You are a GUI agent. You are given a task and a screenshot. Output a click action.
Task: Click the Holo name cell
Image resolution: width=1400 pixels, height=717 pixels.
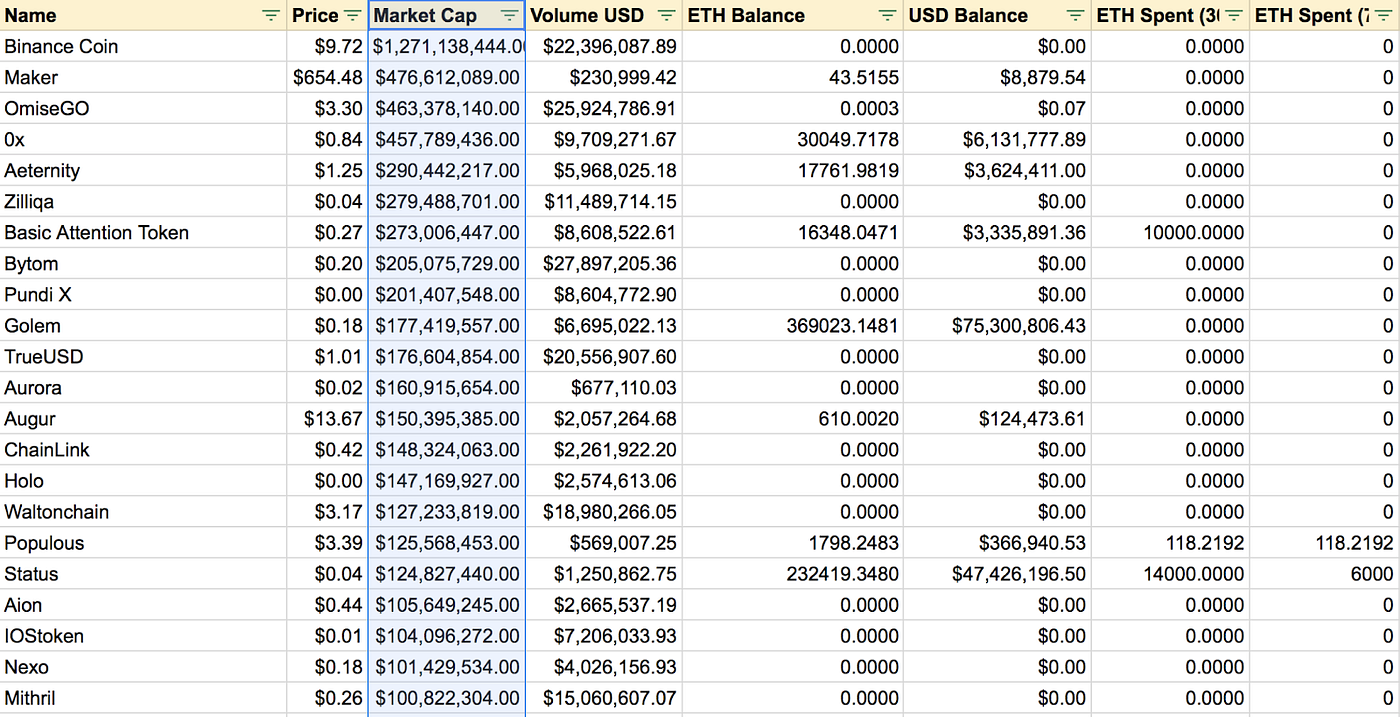point(143,480)
